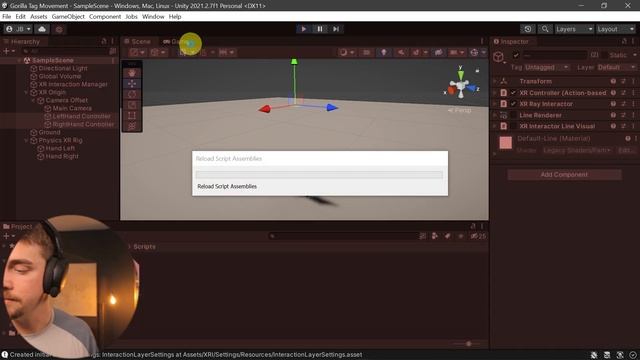
Task: Step one frame forward
Action: 336,29
